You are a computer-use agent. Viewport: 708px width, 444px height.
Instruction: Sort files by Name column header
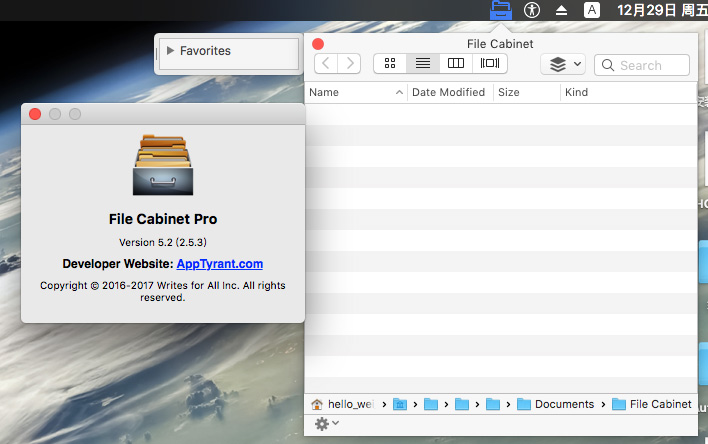point(356,92)
